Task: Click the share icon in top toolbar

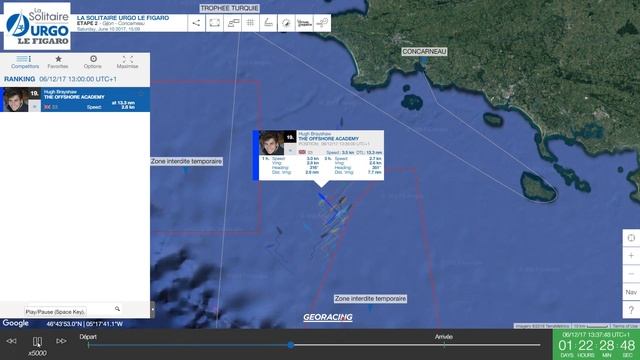Action: [196, 23]
